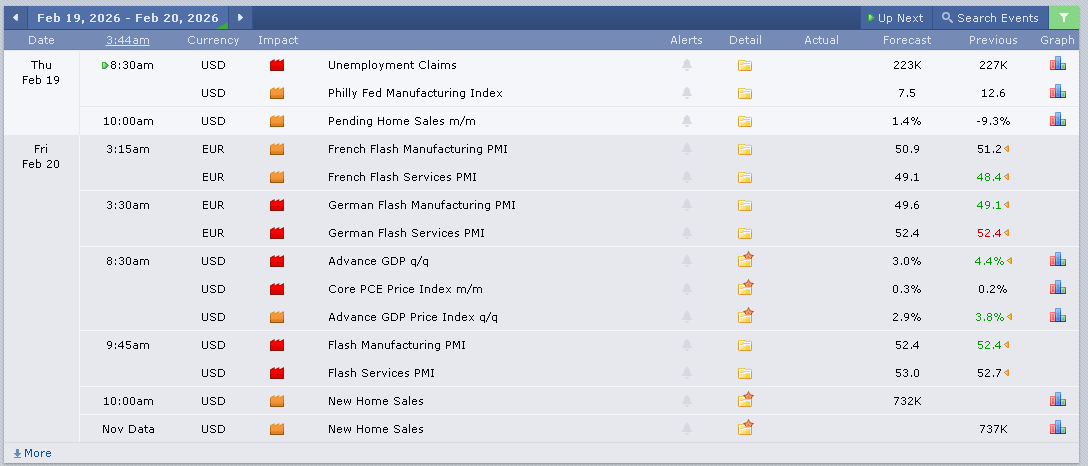Screen dimensions: 1088x466
Task: Open graph for Unemployment Claims
Action: tap(1057, 65)
